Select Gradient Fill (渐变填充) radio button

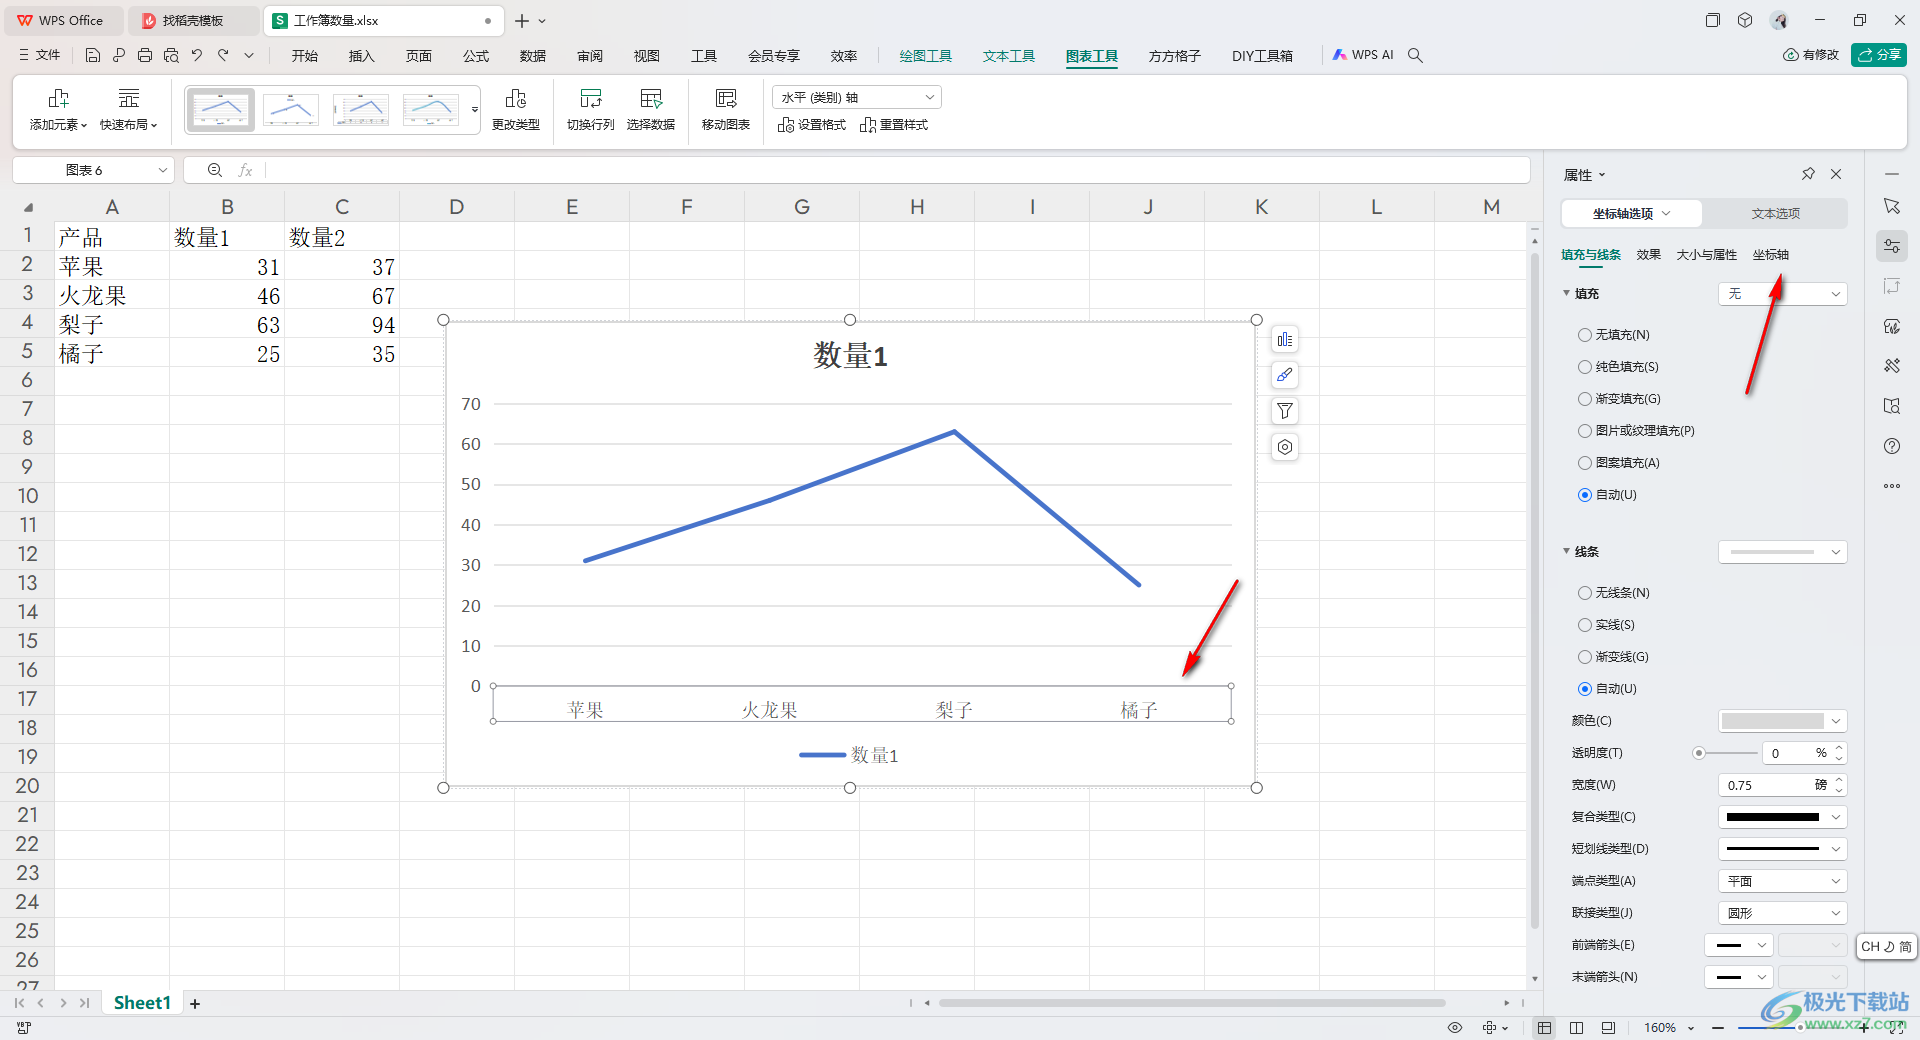click(x=1585, y=399)
